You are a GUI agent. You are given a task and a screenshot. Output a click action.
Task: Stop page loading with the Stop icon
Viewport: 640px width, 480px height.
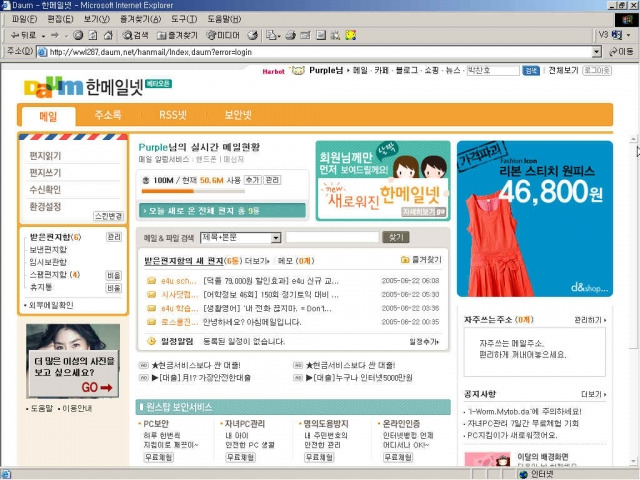[78, 36]
